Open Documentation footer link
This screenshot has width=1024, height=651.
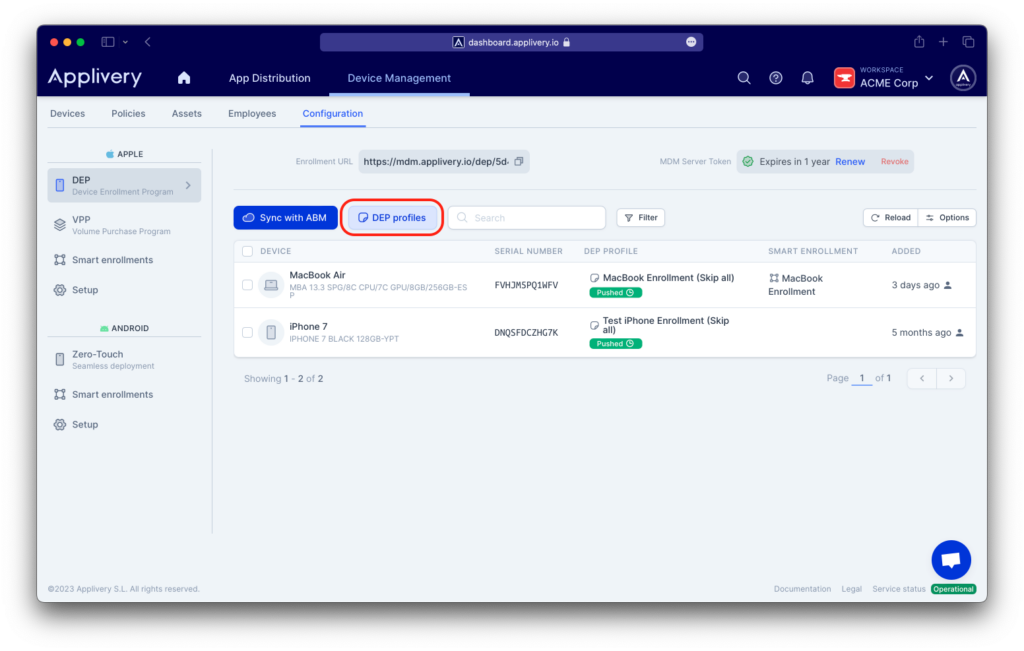pyautogui.click(x=802, y=589)
